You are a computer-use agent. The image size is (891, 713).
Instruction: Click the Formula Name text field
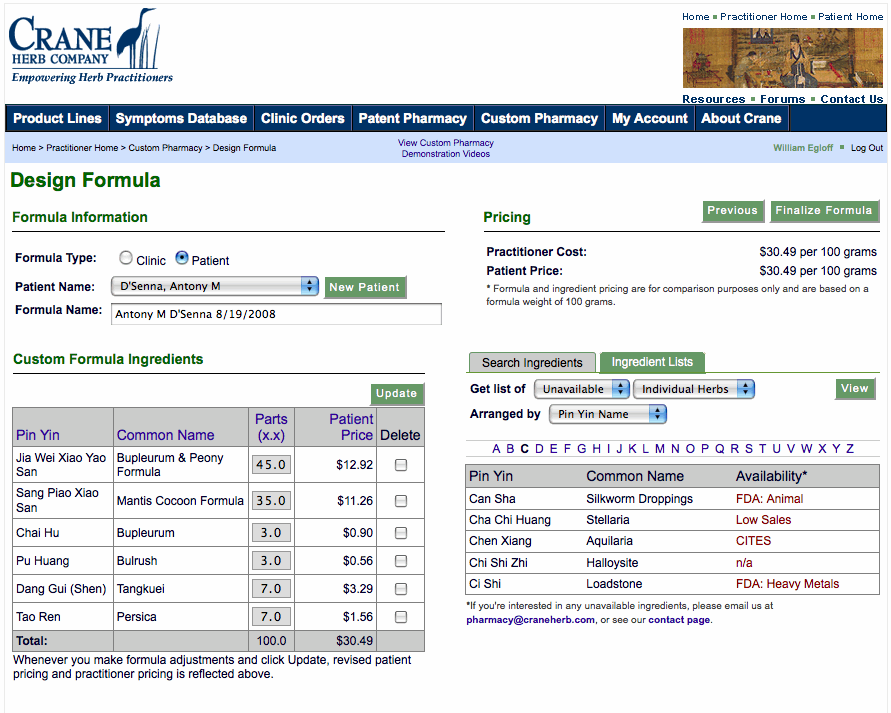[x=276, y=314]
